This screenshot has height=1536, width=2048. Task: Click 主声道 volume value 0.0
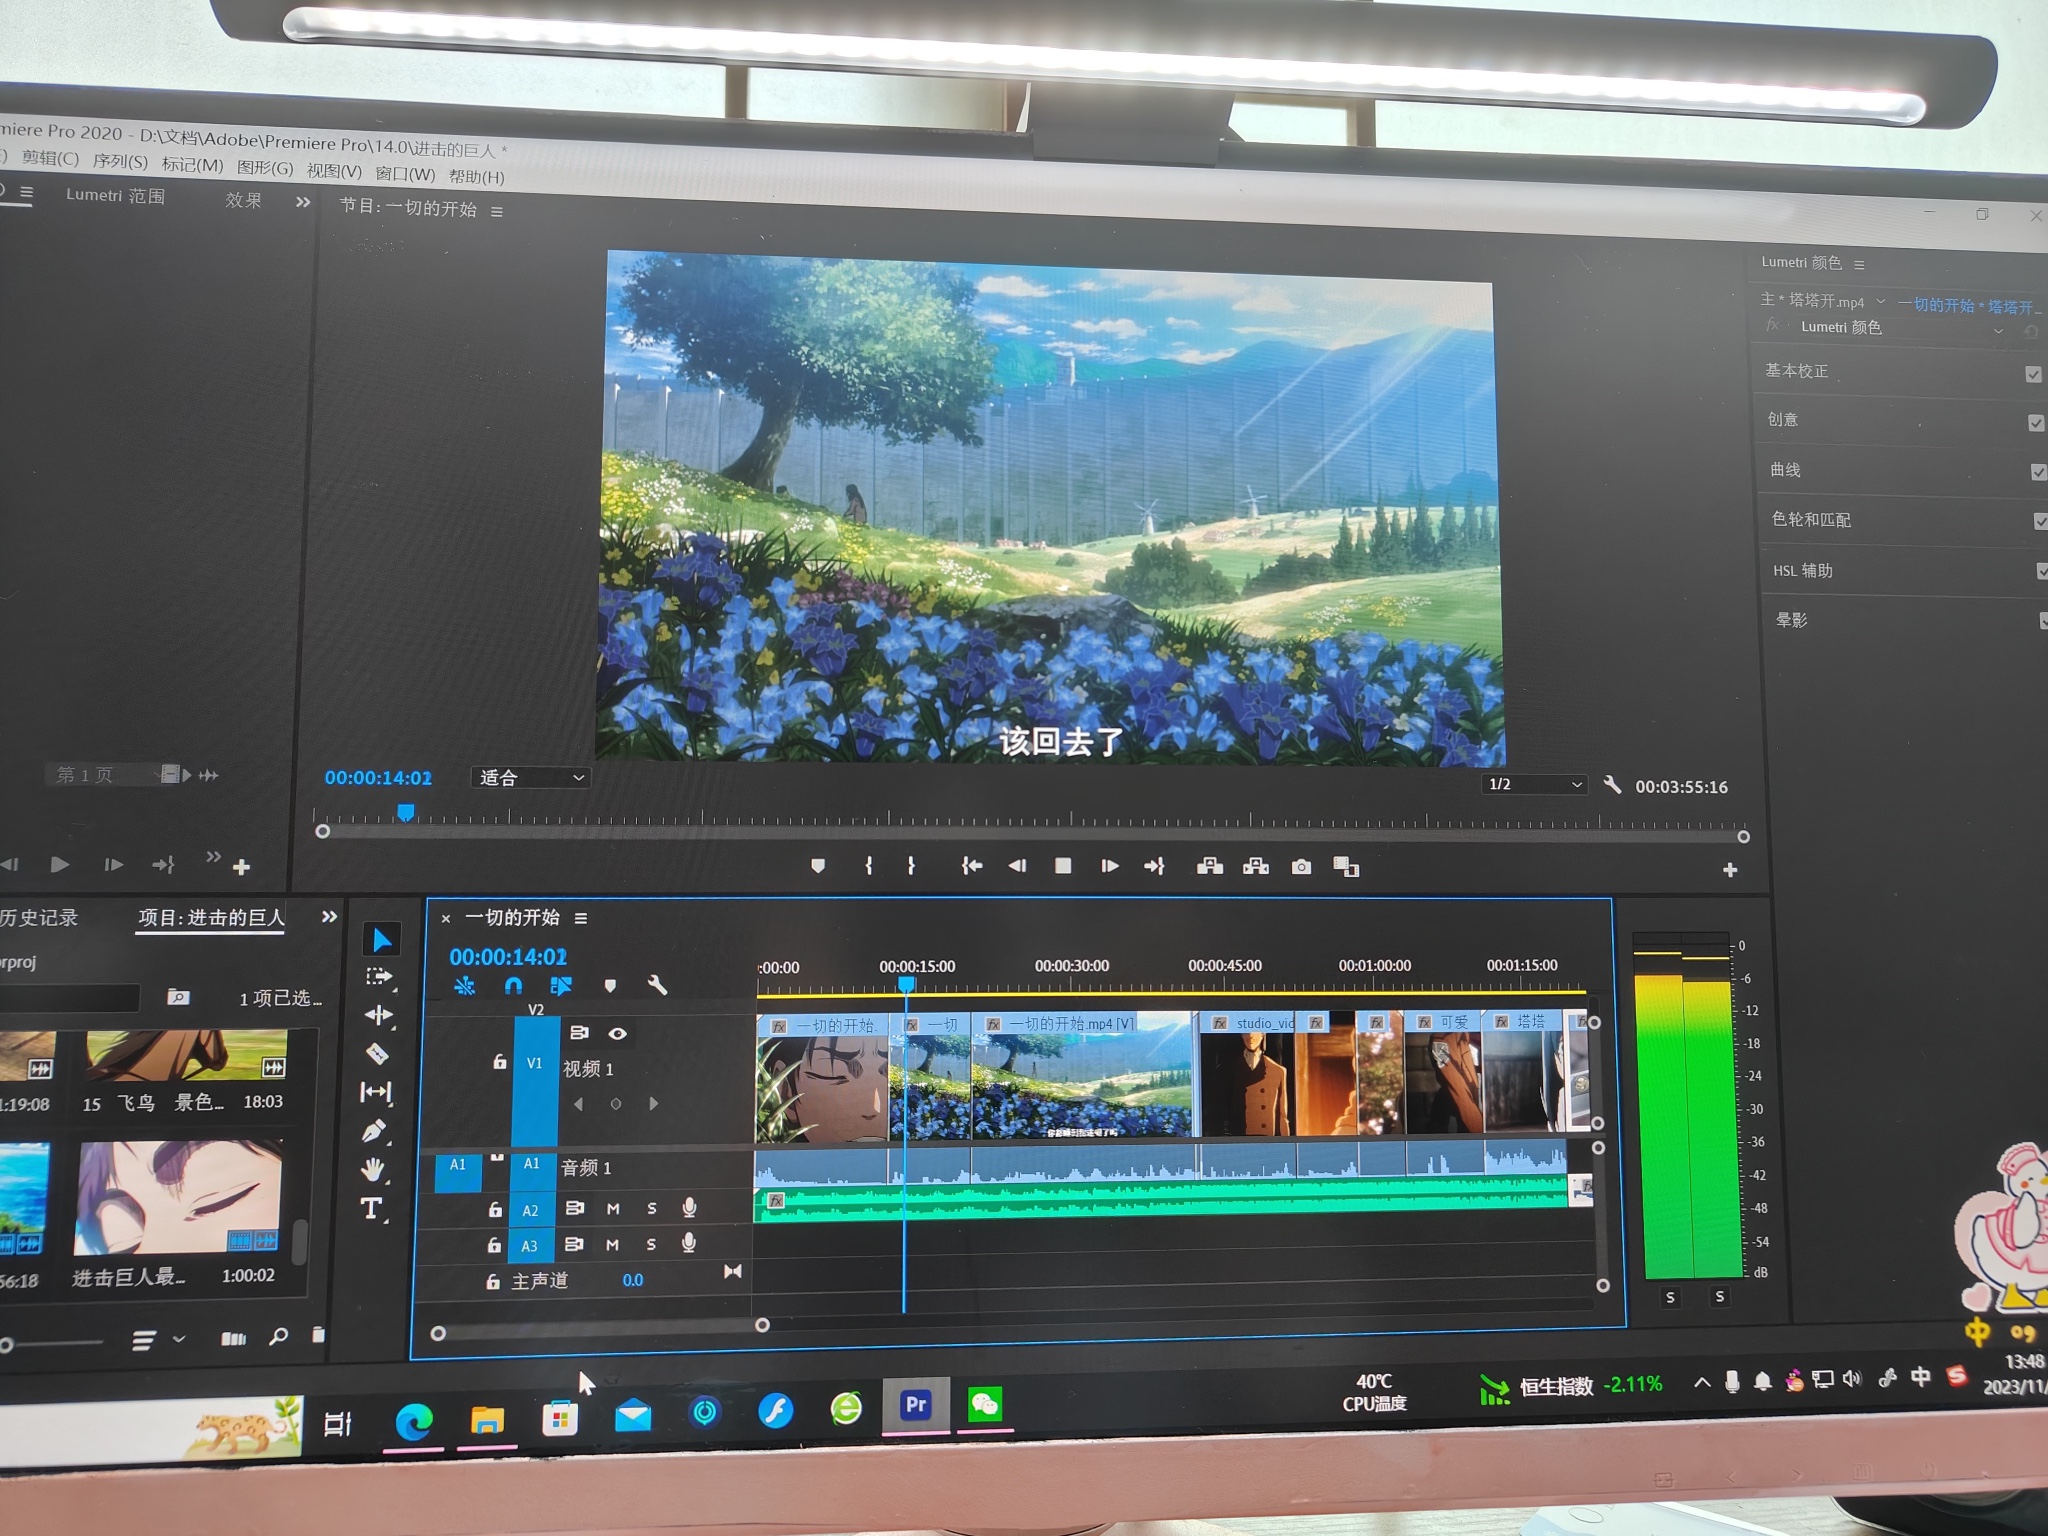[x=633, y=1280]
